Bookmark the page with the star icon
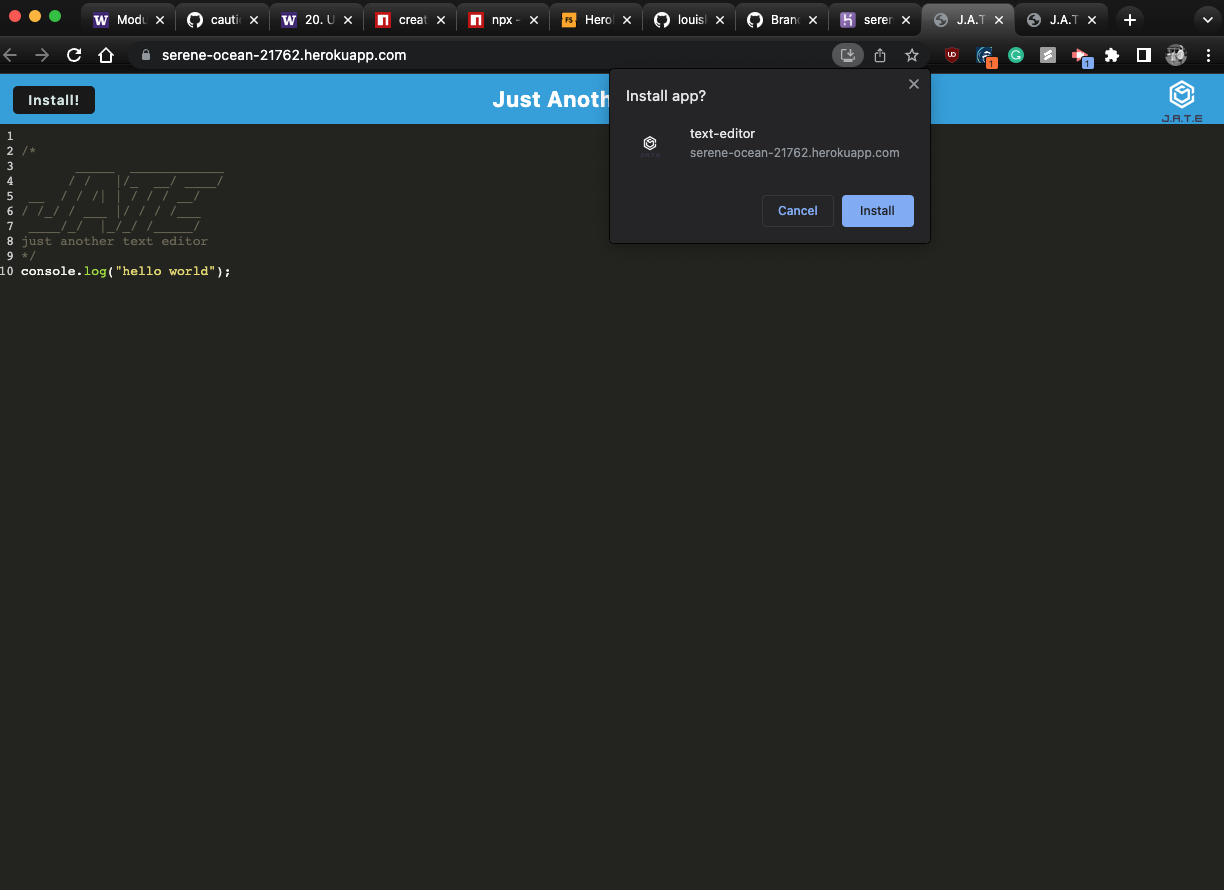 click(911, 55)
